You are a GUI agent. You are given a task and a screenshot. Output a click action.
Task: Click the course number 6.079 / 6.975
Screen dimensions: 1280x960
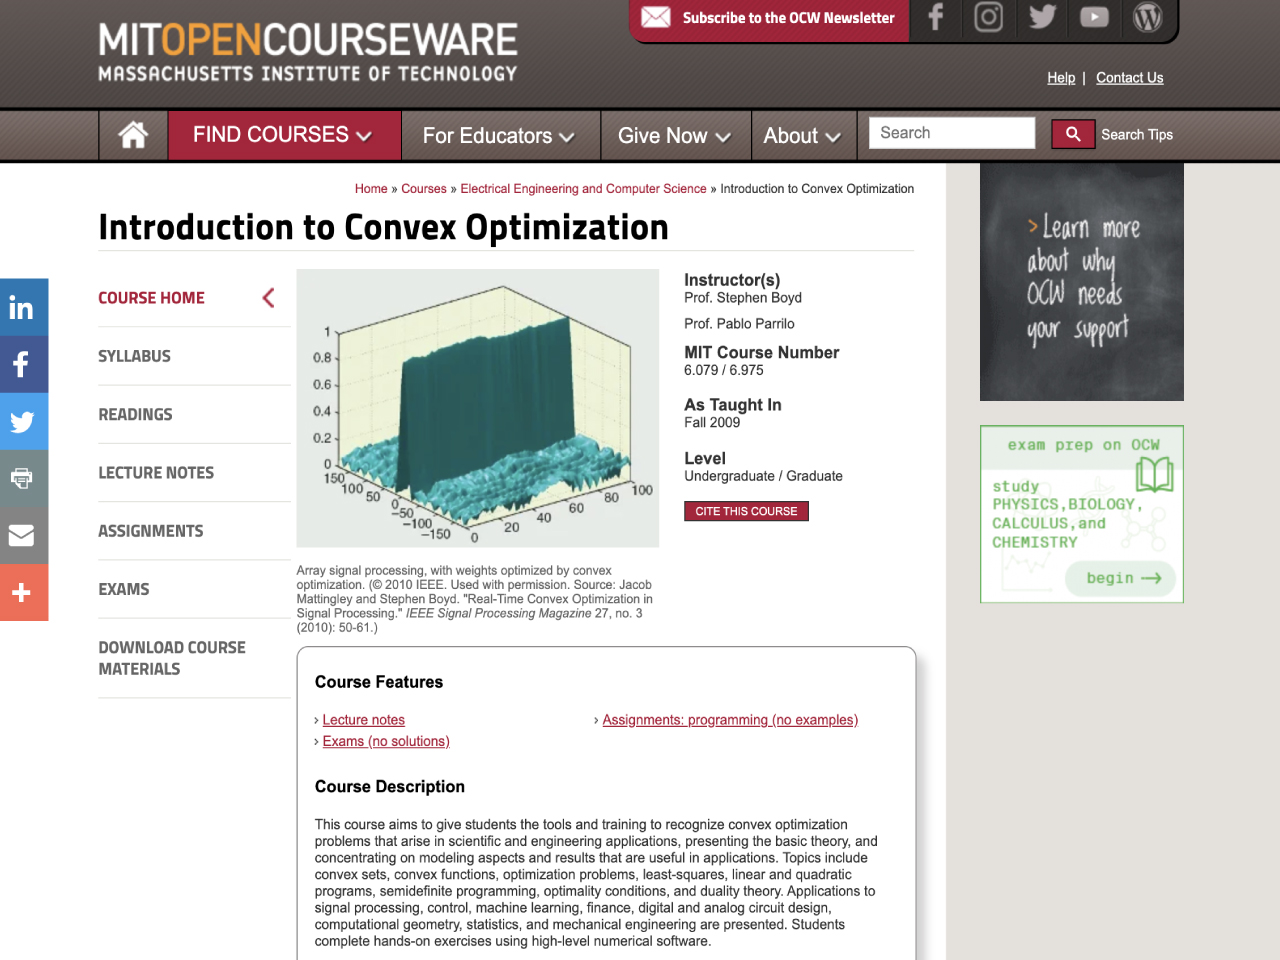pyautogui.click(x=724, y=370)
